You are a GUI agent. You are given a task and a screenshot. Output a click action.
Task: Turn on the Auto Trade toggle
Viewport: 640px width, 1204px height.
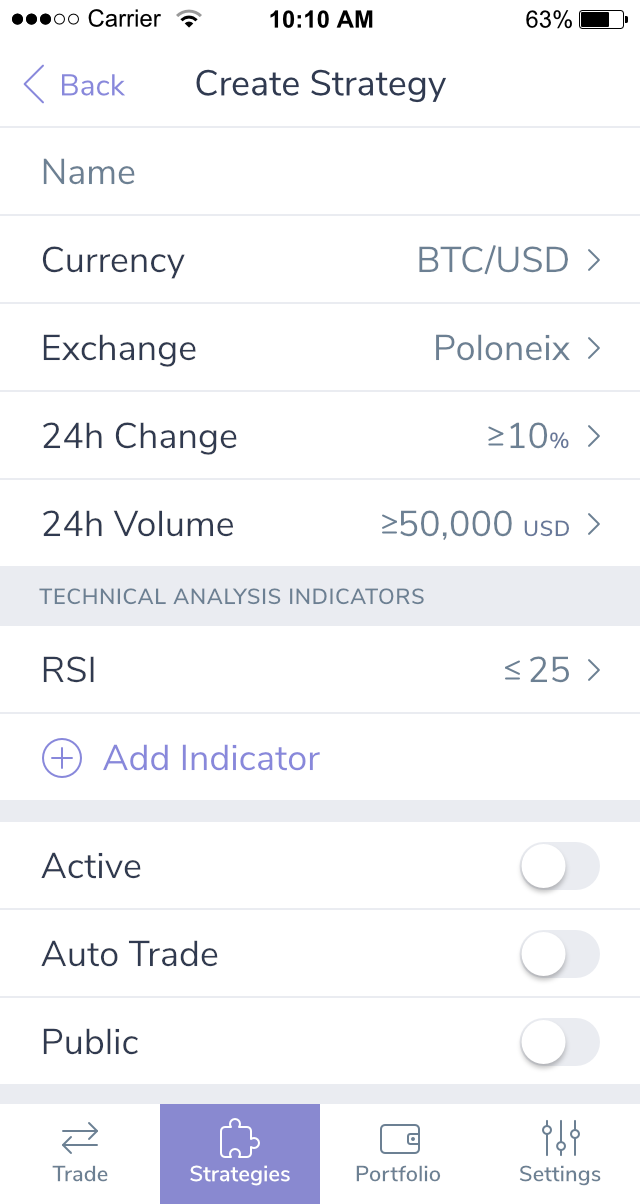coord(559,954)
